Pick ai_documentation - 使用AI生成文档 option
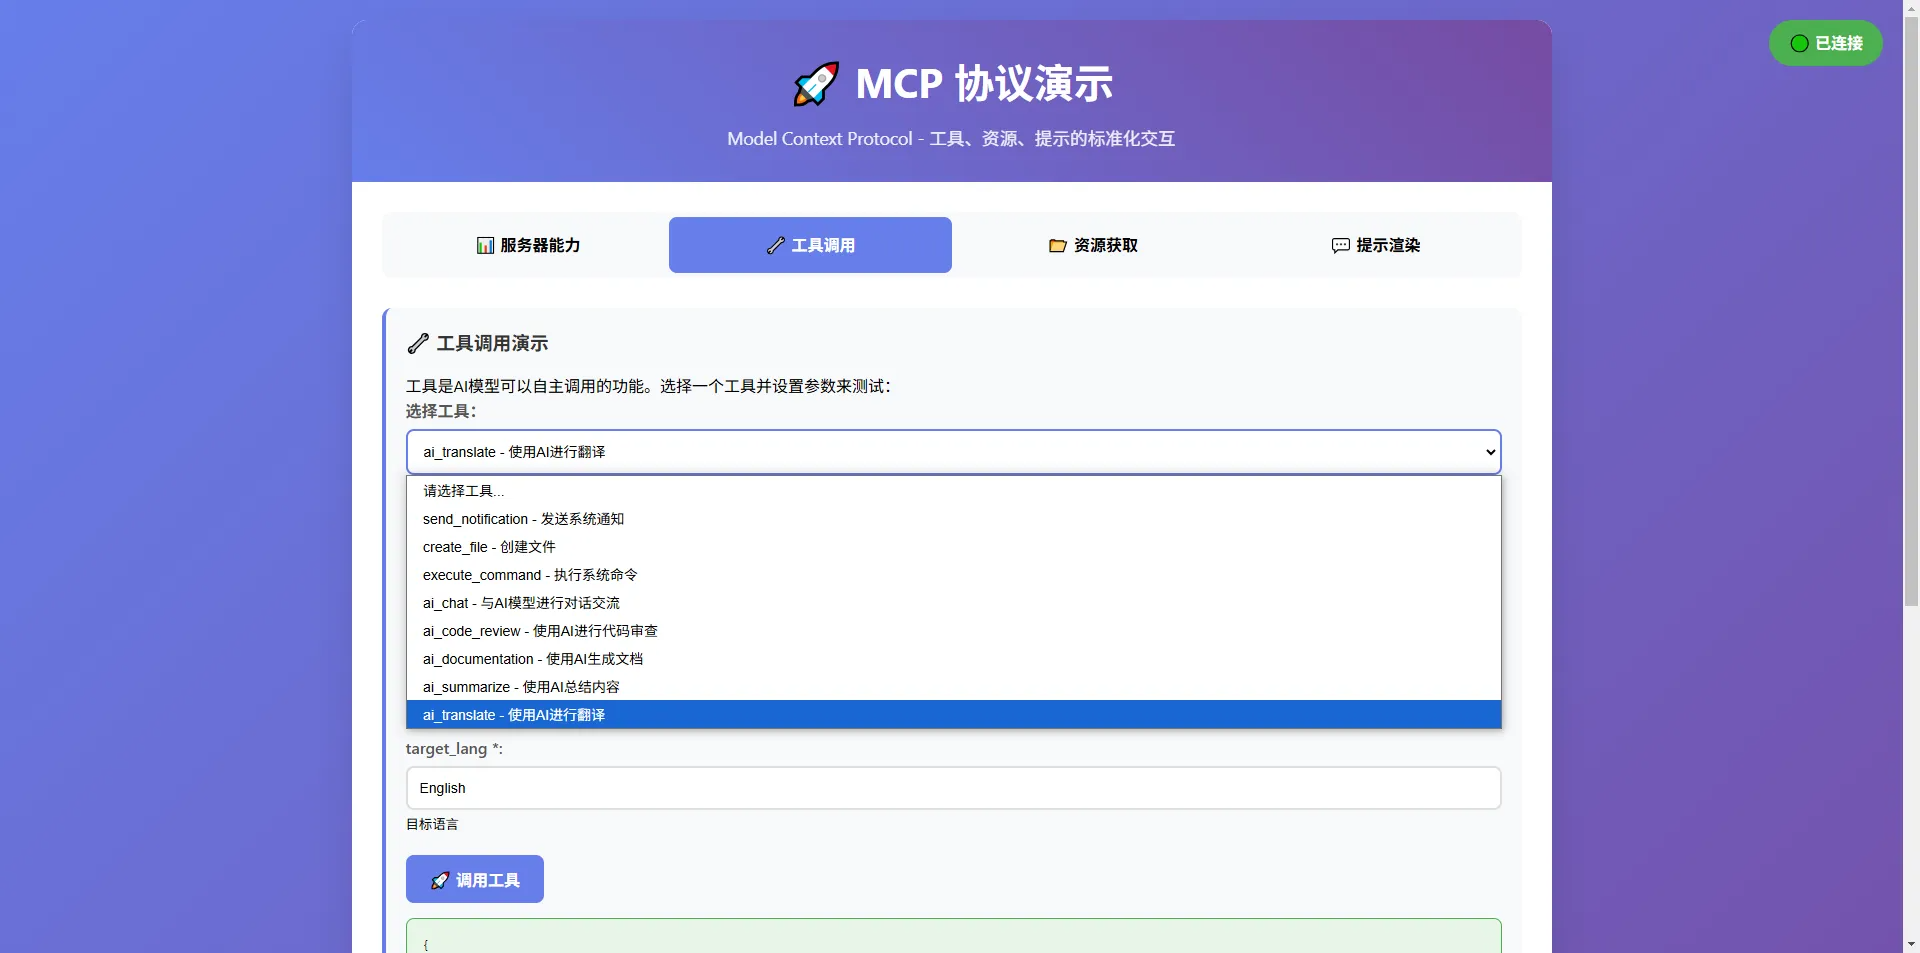The width and height of the screenshot is (1920, 953). coord(954,659)
